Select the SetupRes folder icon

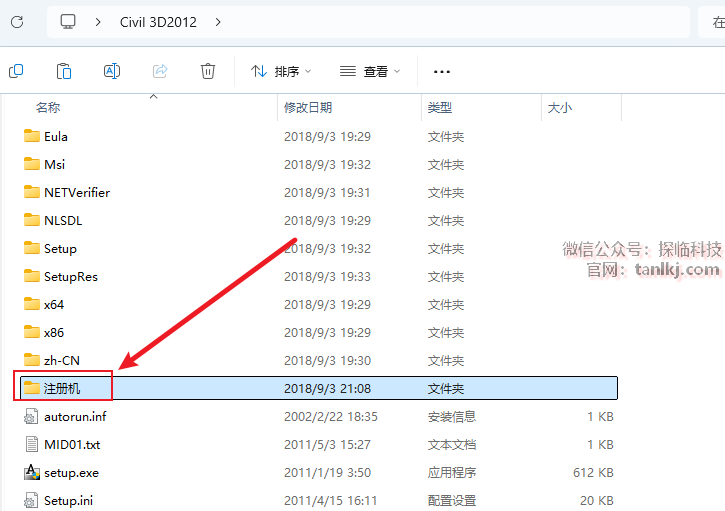point(31,276)
